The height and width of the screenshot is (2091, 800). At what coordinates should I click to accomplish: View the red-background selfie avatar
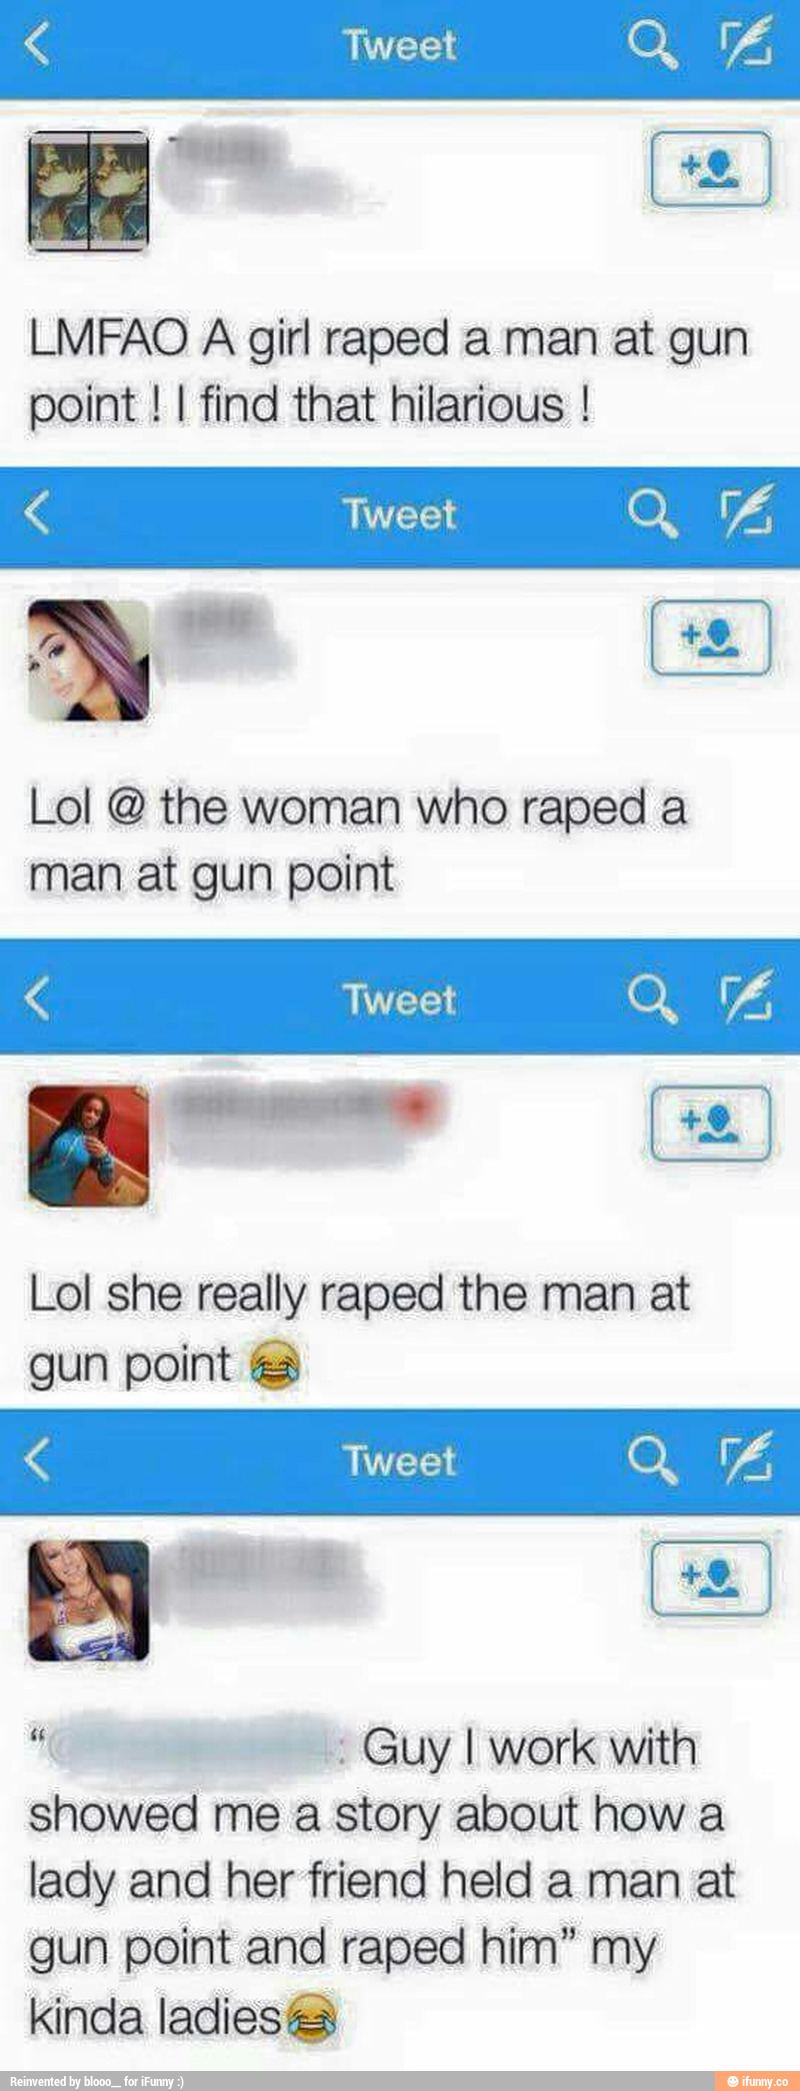(89, 1146)
